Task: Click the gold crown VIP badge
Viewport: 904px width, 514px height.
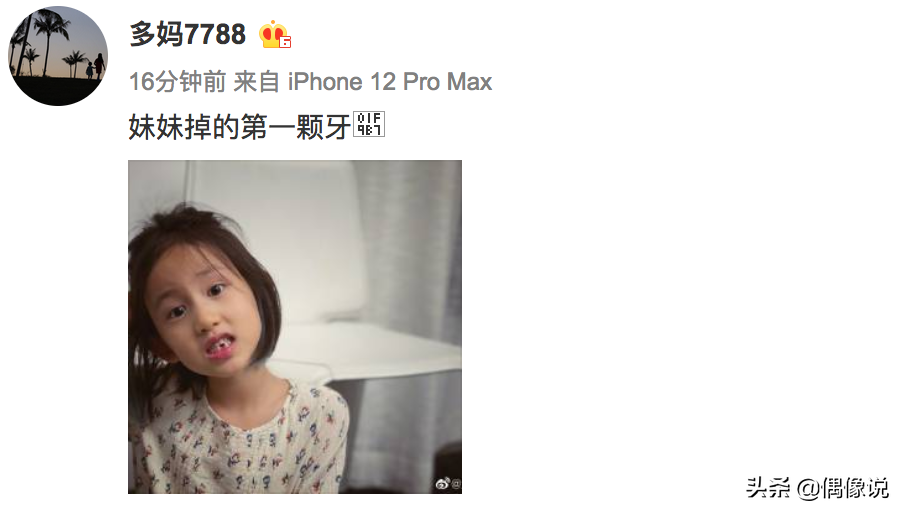Action: click(274, 35)
